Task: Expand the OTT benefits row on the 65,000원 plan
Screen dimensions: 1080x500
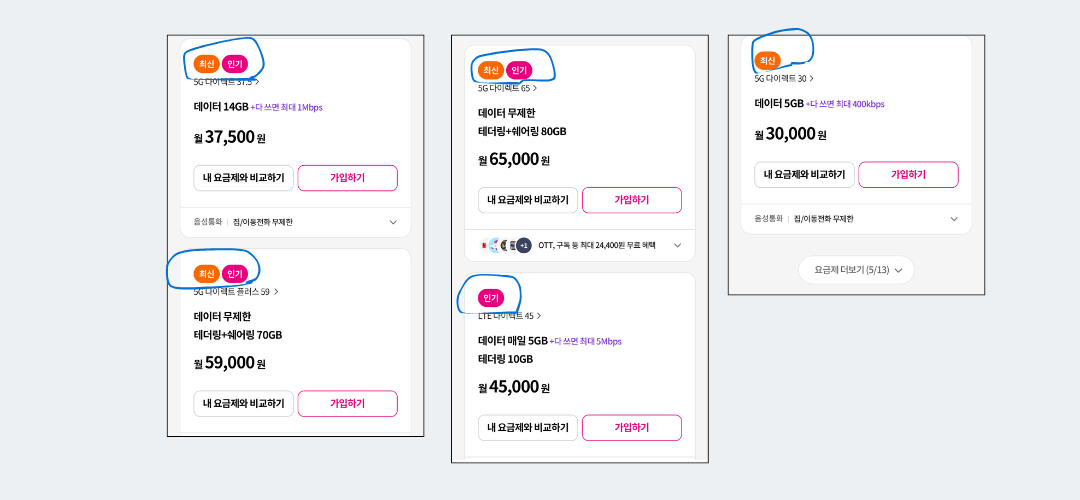Action: pyautogui.click(x=677, y=245)
